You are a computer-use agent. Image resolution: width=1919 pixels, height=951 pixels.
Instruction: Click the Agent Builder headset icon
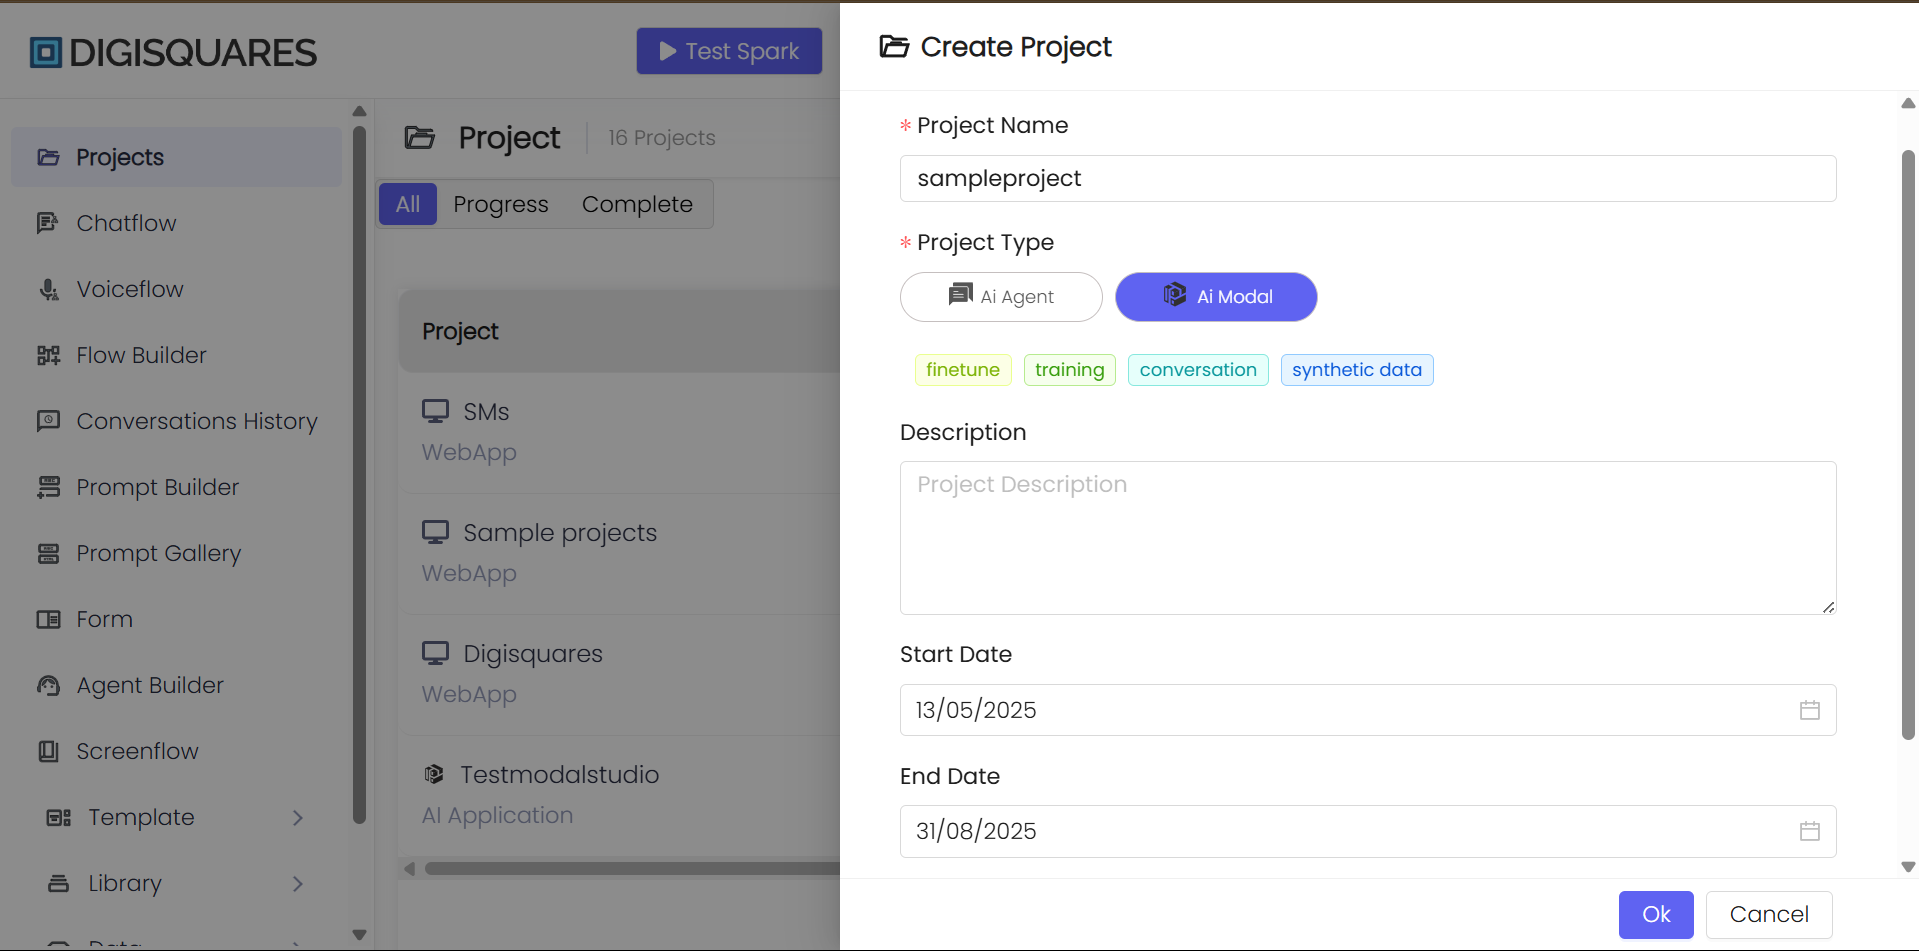48,685
